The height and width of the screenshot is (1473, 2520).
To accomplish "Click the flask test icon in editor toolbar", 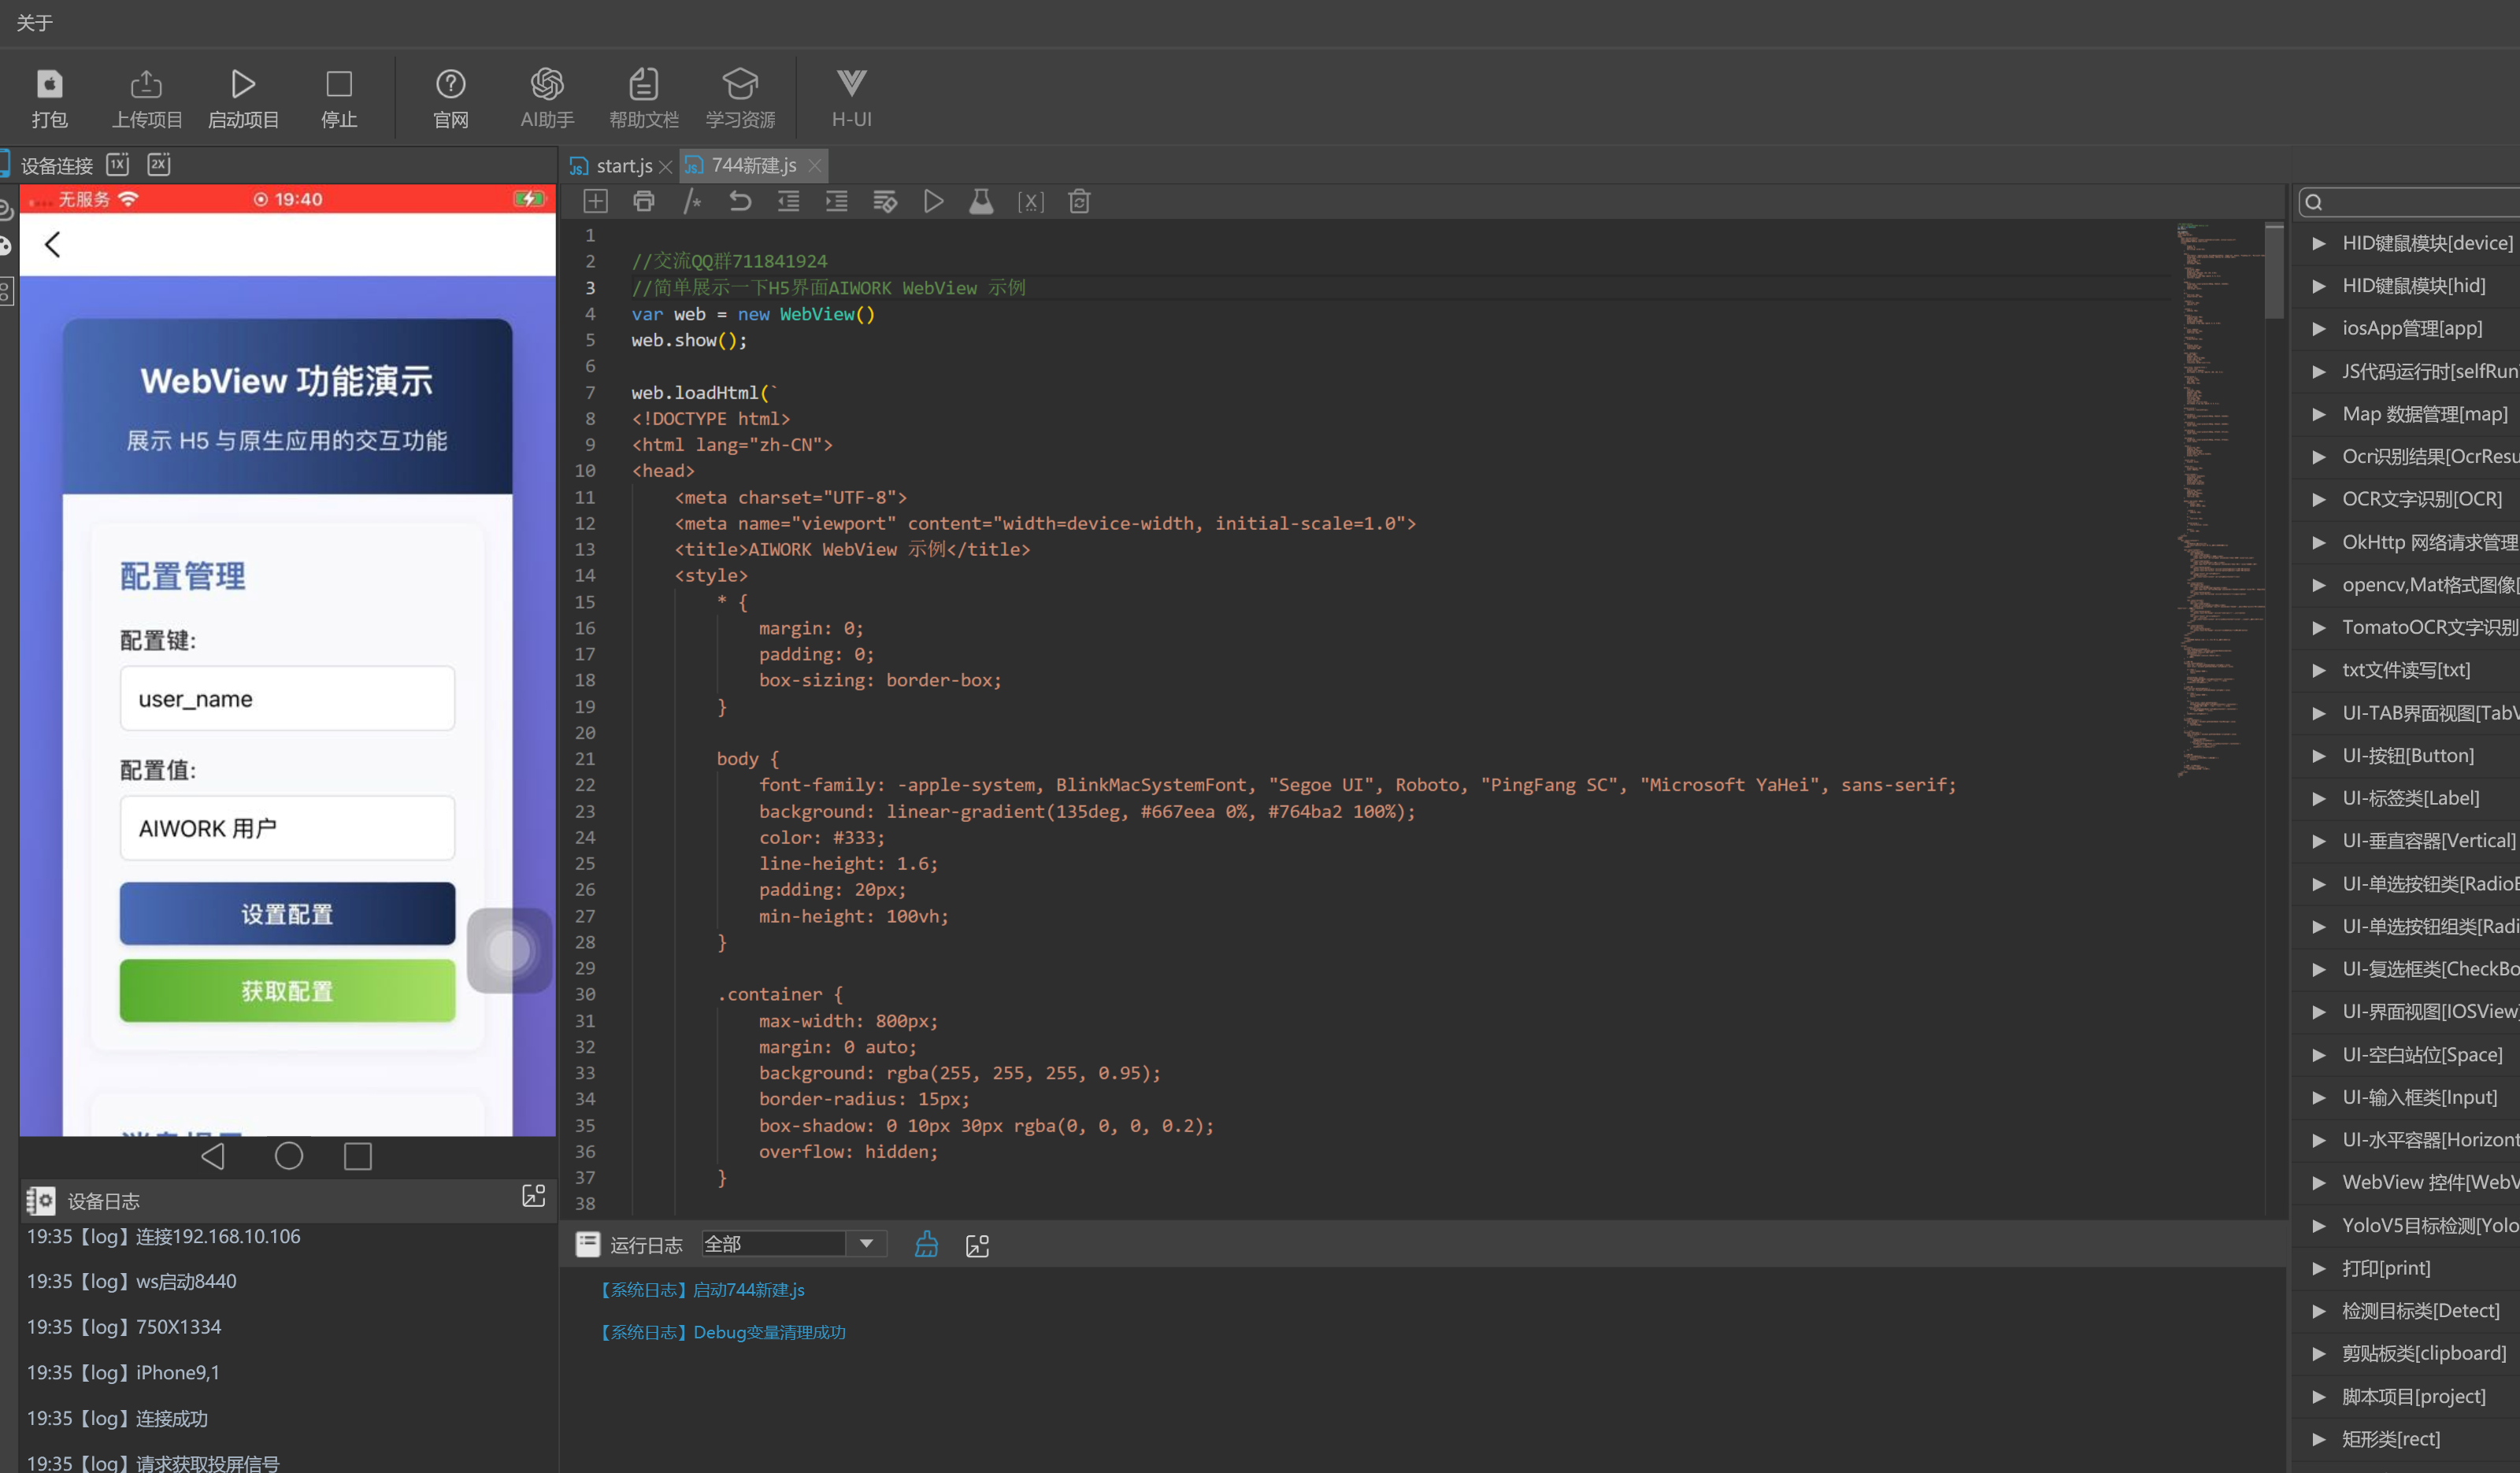I will click(981, 201).
